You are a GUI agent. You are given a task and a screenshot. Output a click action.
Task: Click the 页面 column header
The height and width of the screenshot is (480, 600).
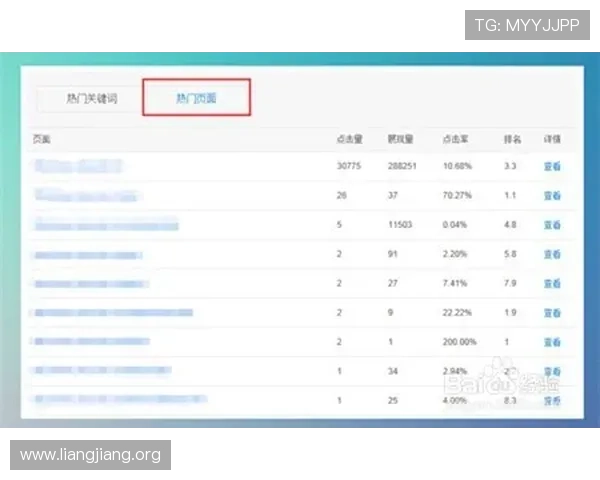(x=41, y=139)
